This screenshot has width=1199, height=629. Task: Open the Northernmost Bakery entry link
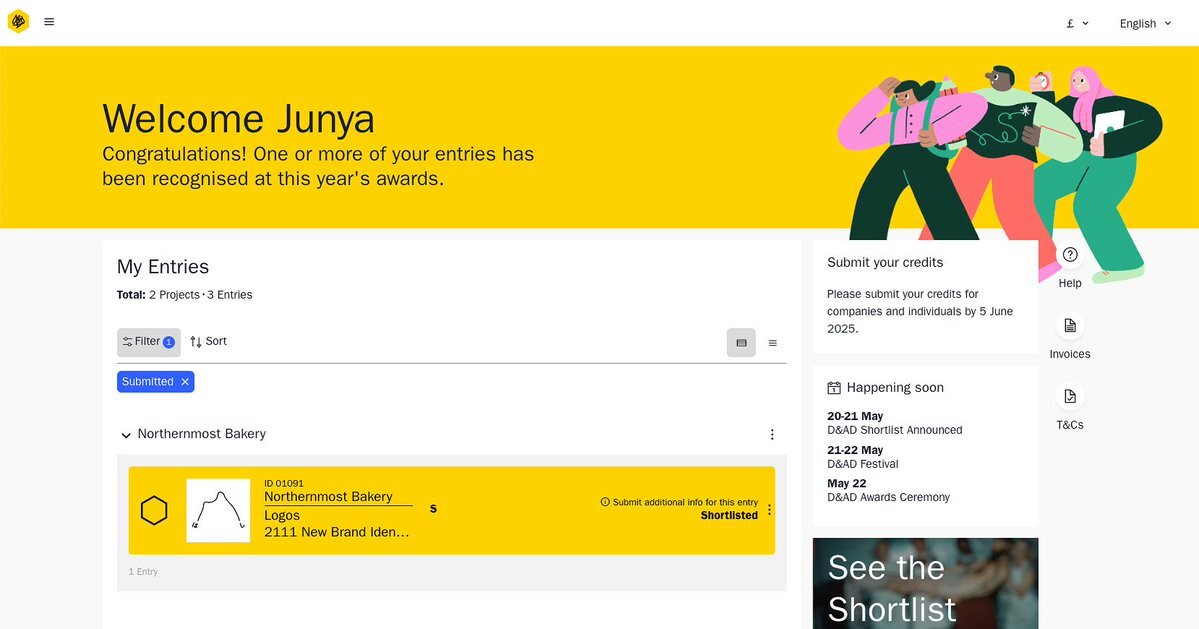click(x=329, y=497)
